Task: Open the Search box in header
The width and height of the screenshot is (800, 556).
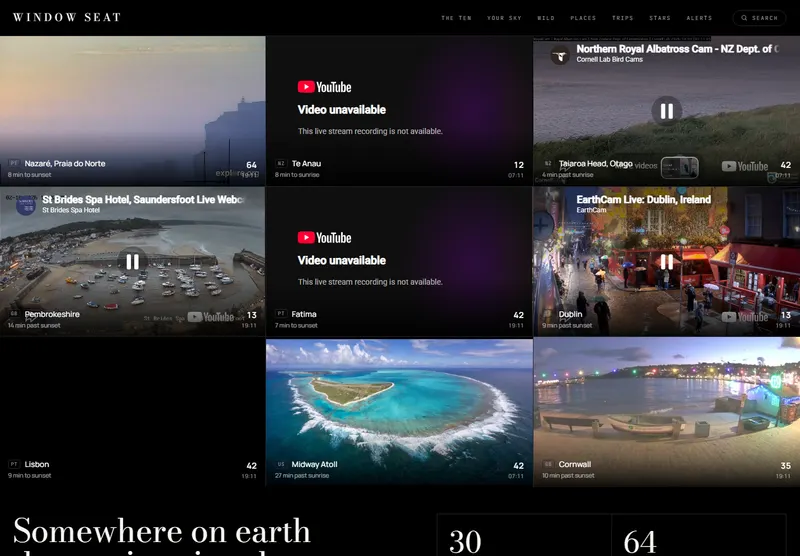Action: tap(759, 18)
